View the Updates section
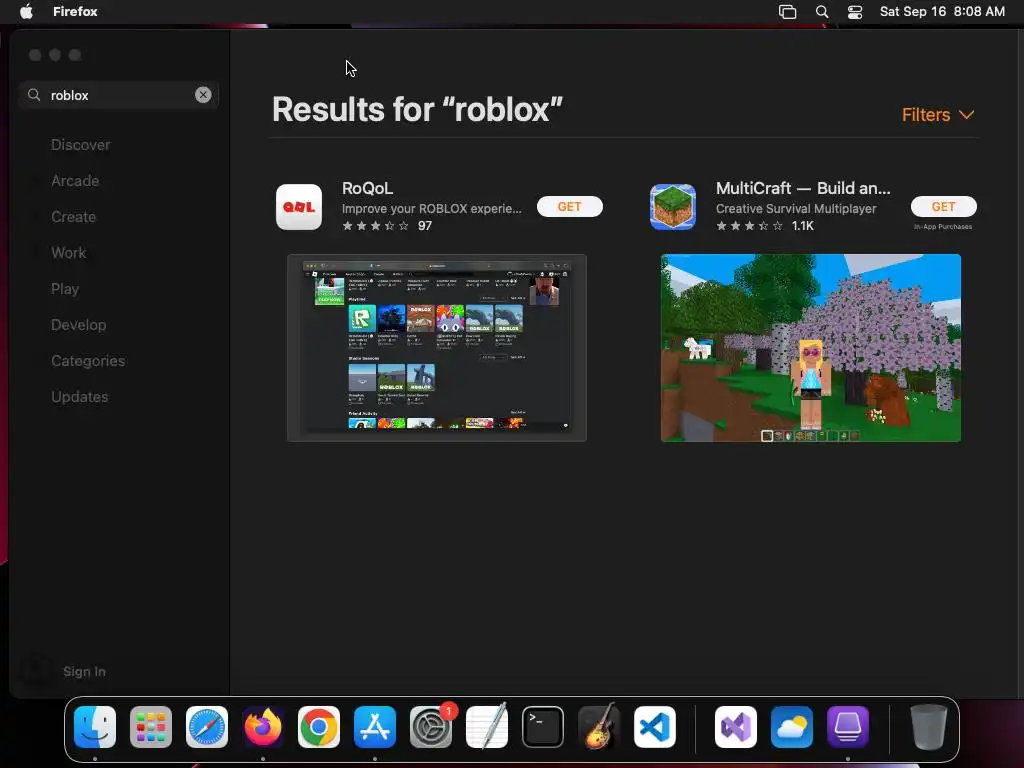This screenshot has width=1024, height=768. point(80,396)
